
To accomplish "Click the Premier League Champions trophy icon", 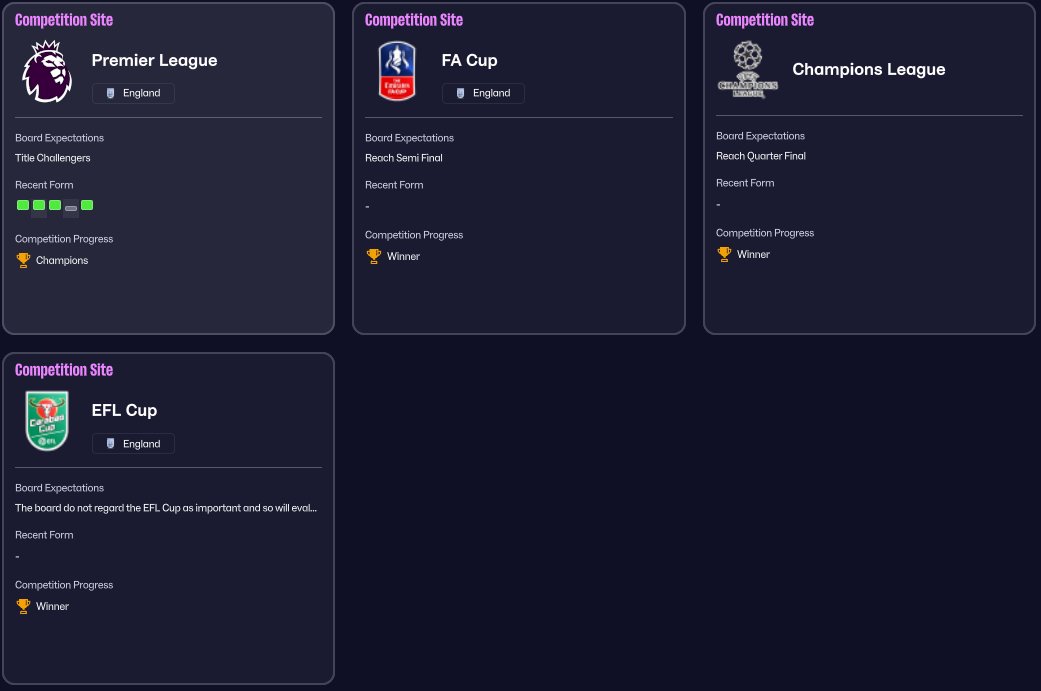I will (23, 260).
